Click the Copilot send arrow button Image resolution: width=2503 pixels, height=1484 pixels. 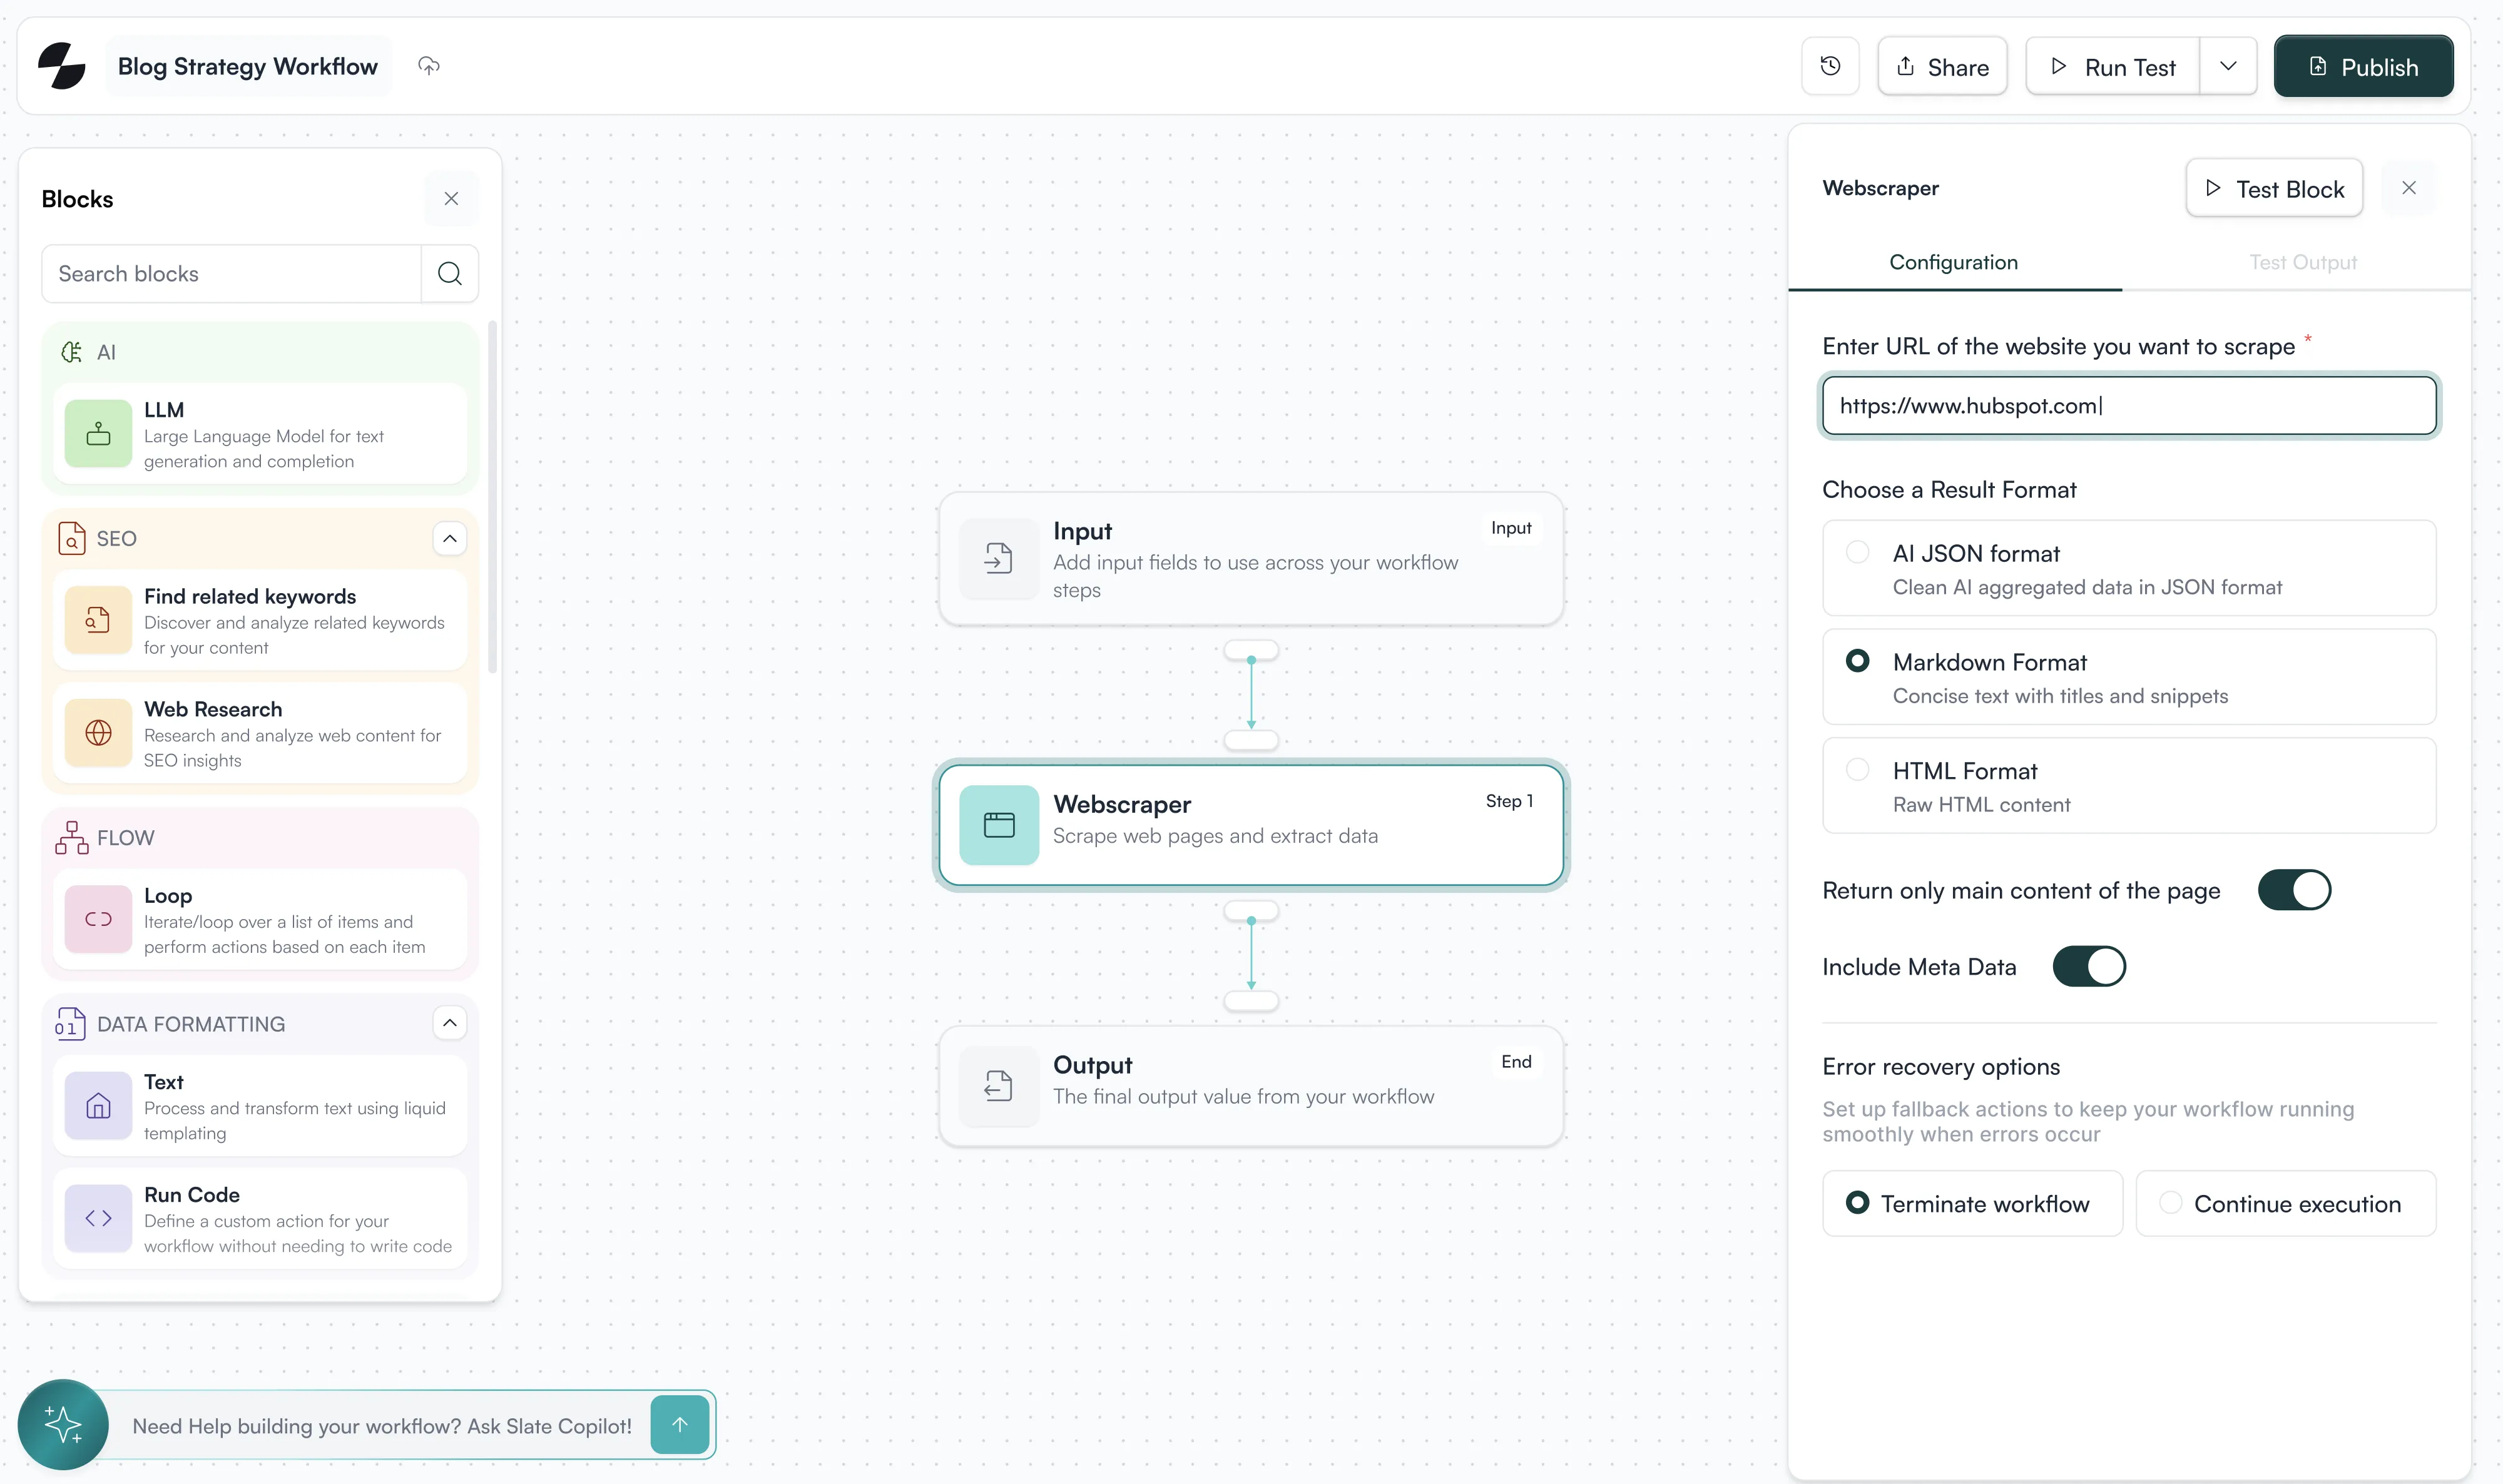click(679, 1425)
